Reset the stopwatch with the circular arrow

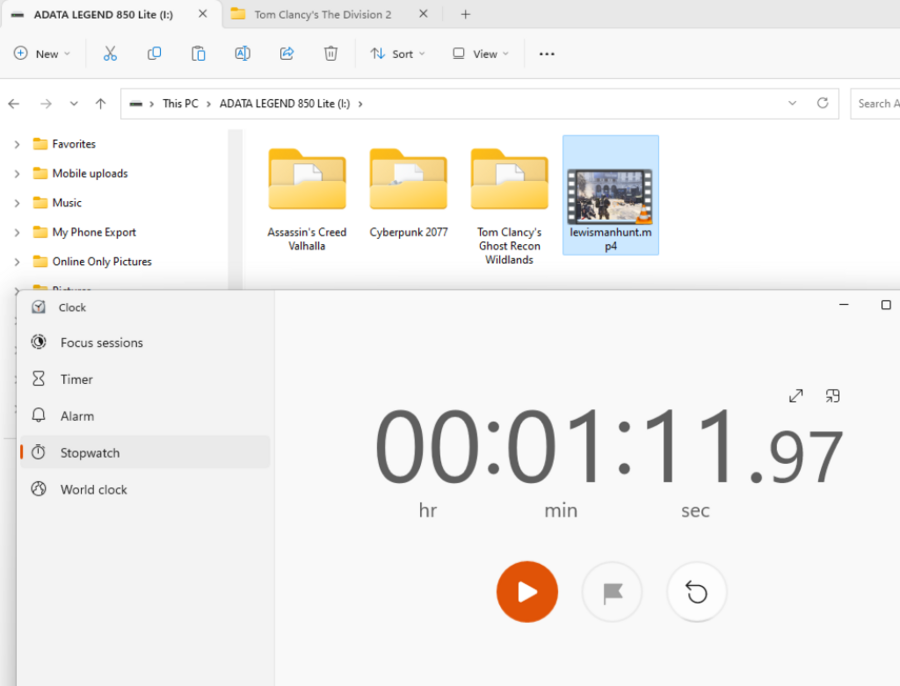click(697, 592)
